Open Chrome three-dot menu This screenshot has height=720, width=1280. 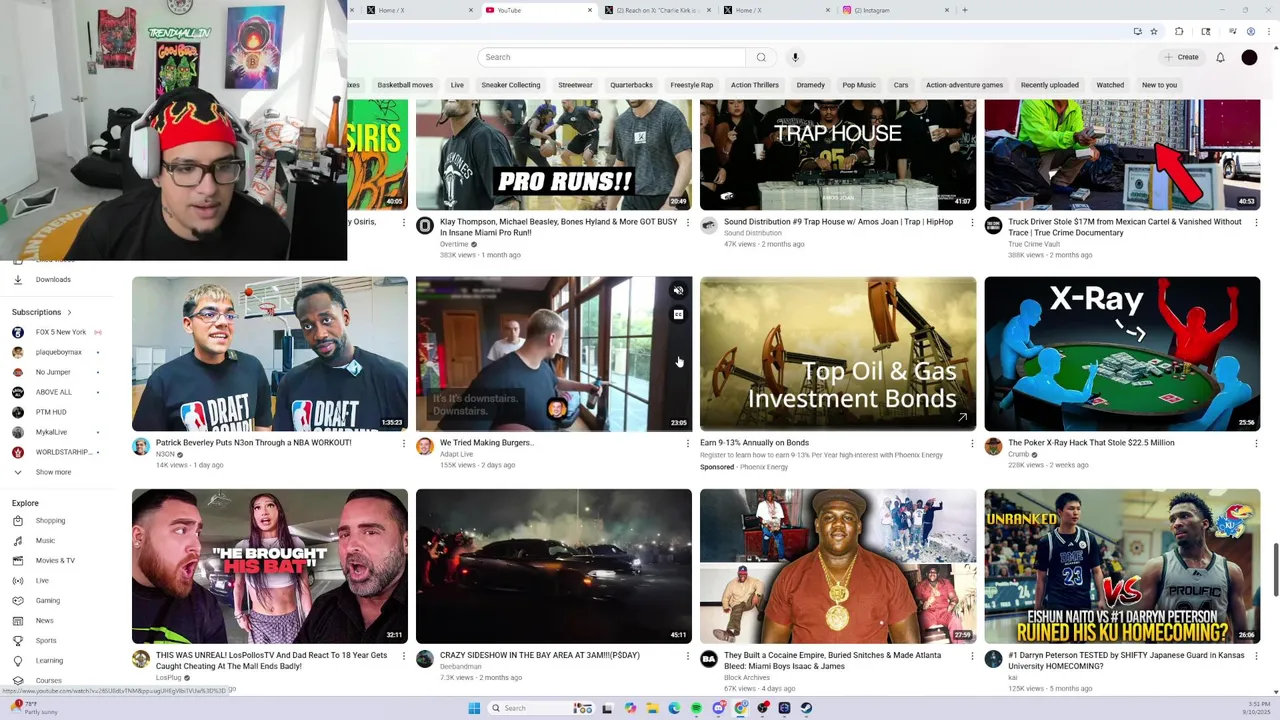coord(1267,31)
